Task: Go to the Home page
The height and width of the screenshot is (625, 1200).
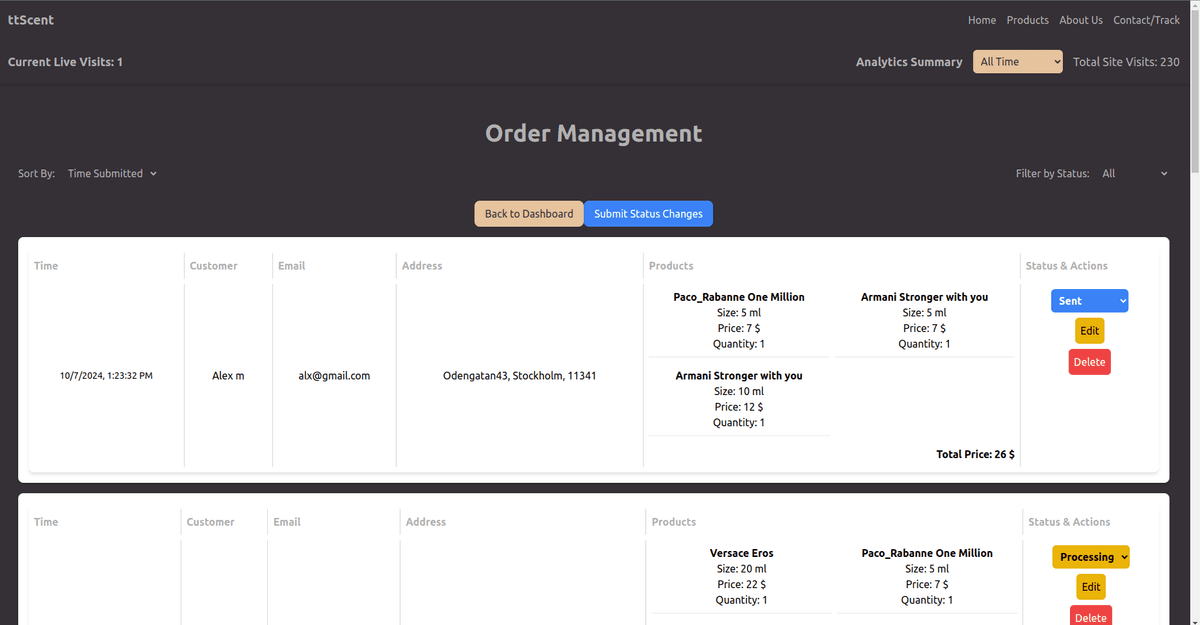Action: point(982,20)
